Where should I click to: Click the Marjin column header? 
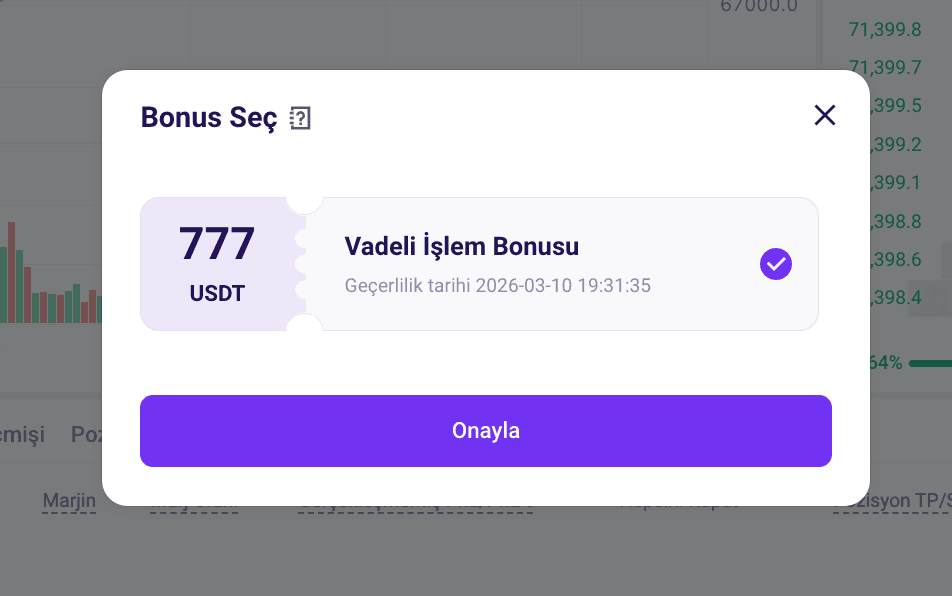click(69, 501)
